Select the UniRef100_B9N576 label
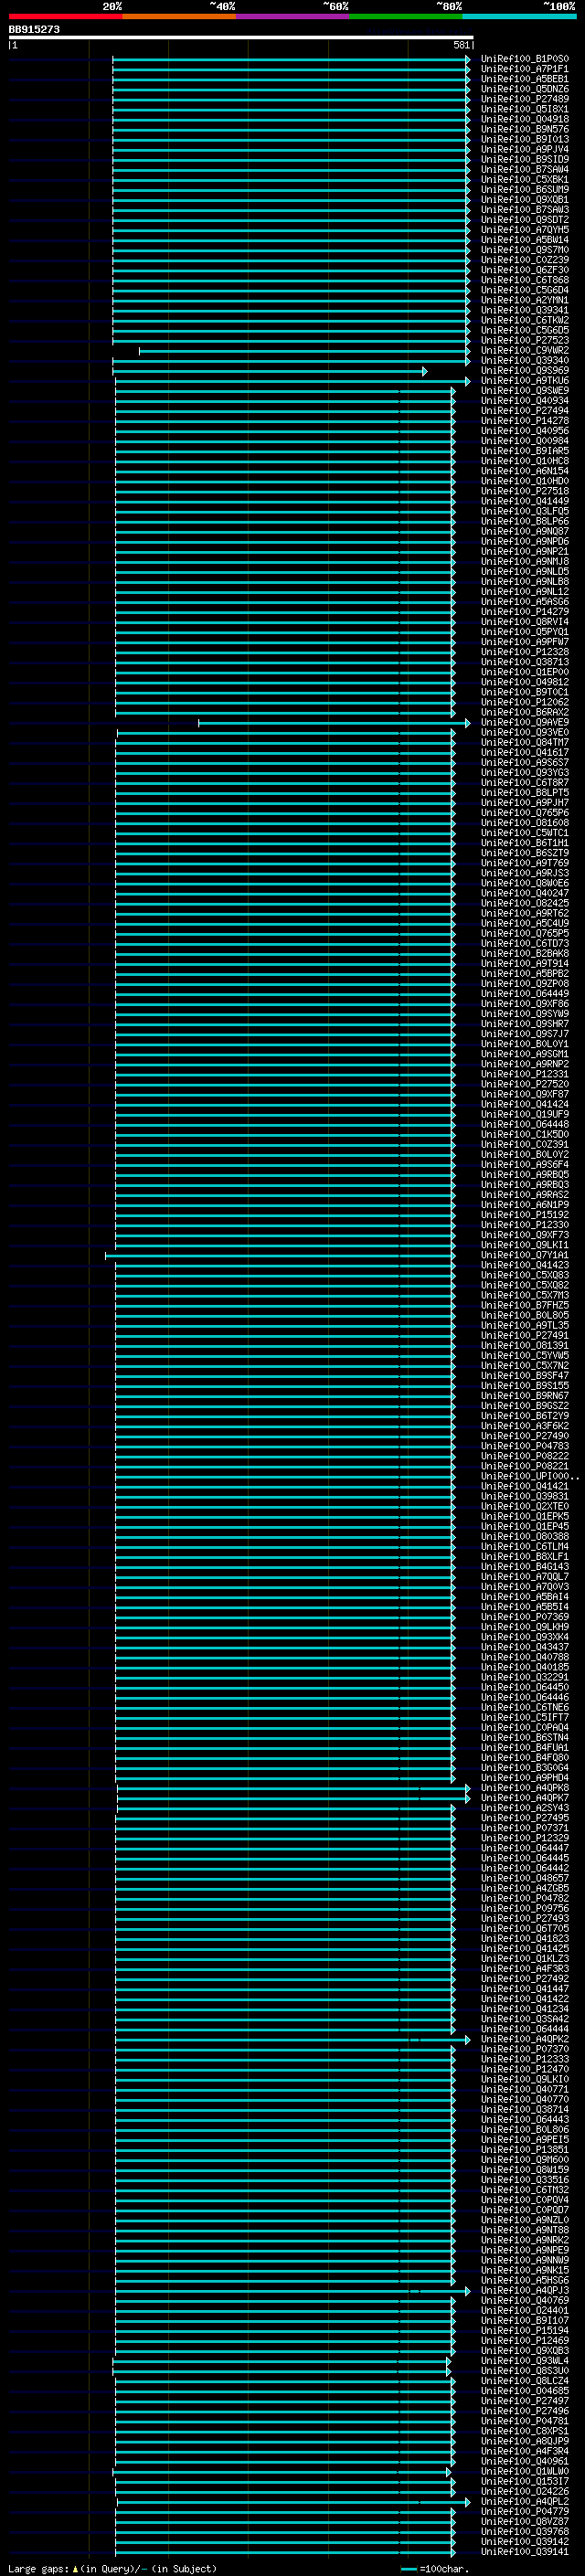Viewport: 585px width, 2576px height. pyautogui.click(x=525, y=129)
